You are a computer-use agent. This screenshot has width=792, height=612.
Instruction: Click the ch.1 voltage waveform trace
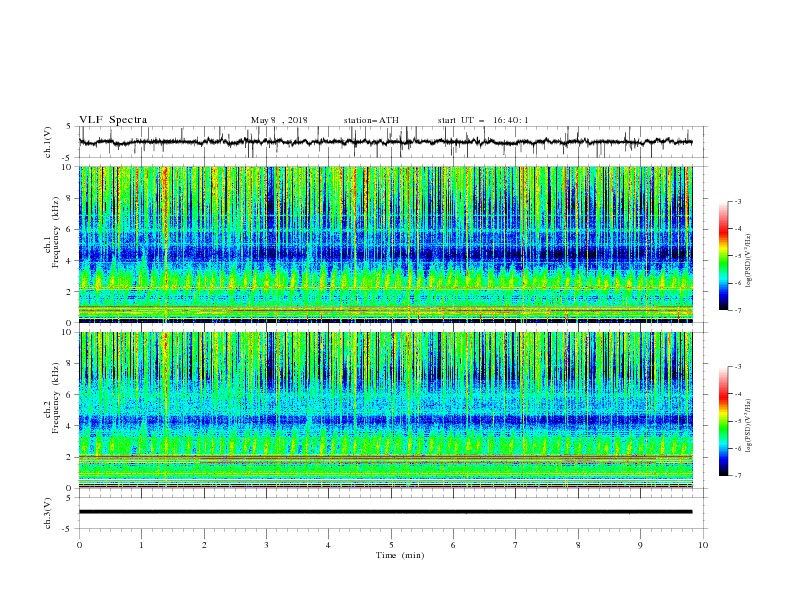385,142
